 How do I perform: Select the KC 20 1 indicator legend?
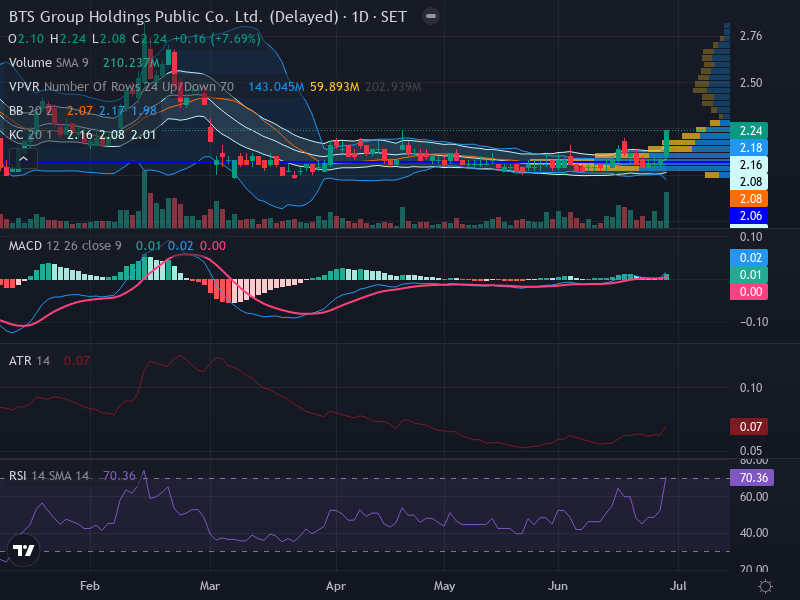[33, 135]
